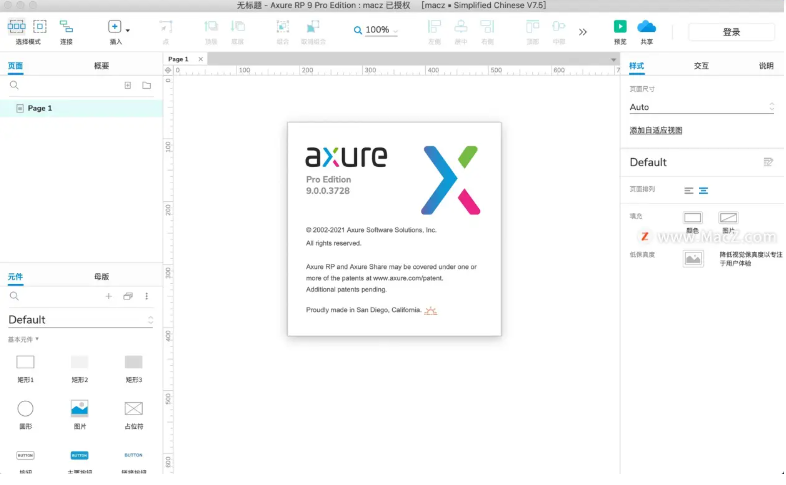Click the Share (共享) cloud icon
786x485 pixels.
646,27
